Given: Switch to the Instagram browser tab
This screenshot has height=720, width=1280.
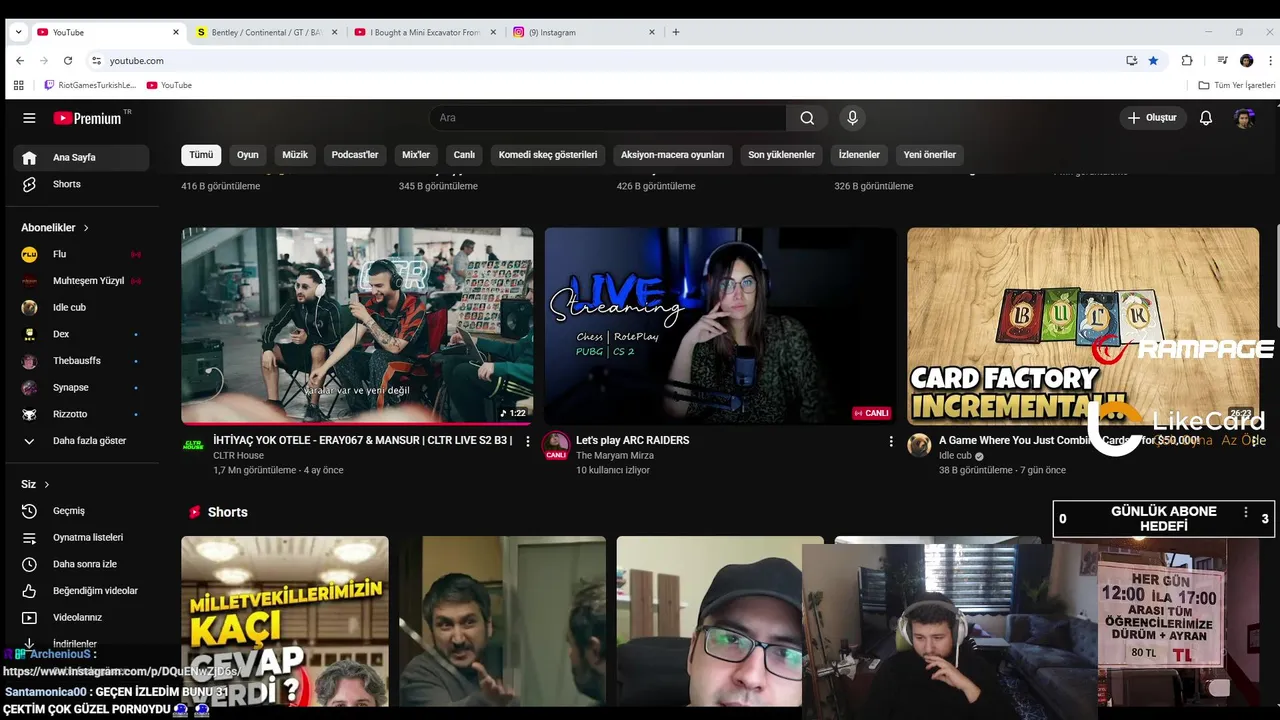Looking at the screenshot, I should coord(584,32).
